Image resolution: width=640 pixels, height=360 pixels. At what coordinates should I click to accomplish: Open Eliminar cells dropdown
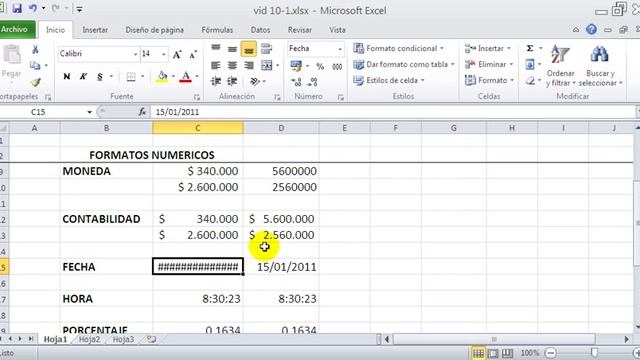point(489,64)
